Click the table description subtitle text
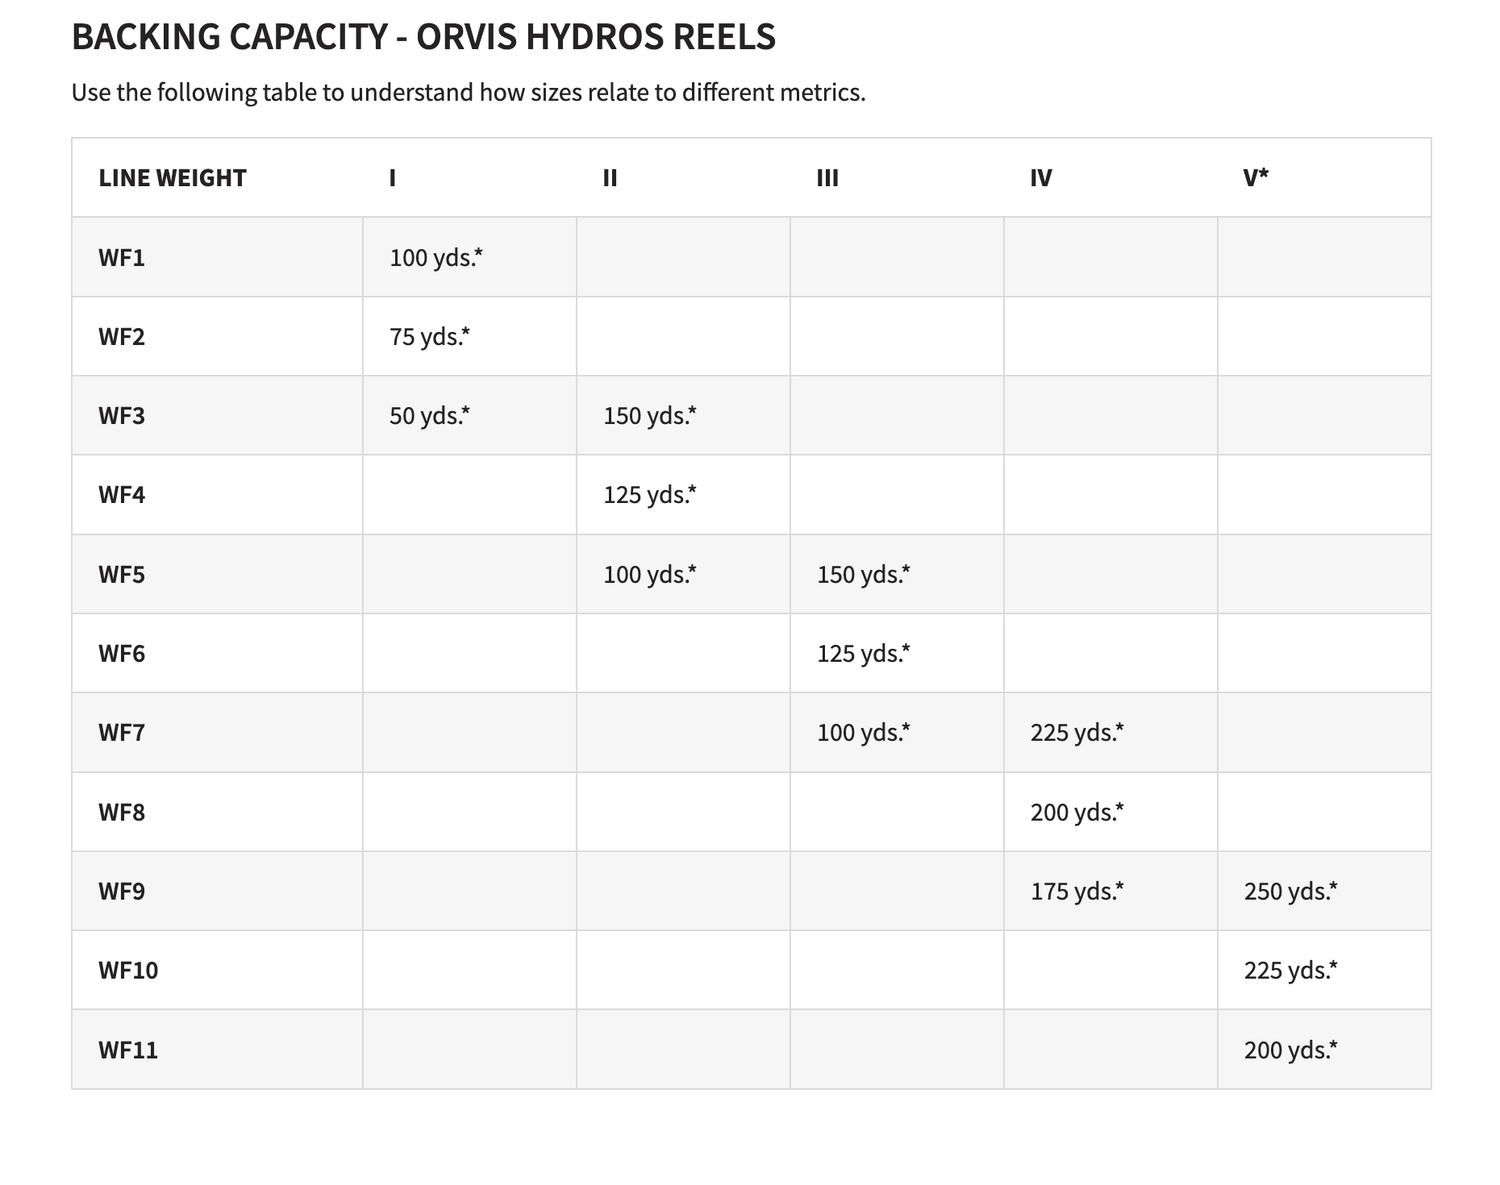The image size is (1500, 1185). [468, 93]
